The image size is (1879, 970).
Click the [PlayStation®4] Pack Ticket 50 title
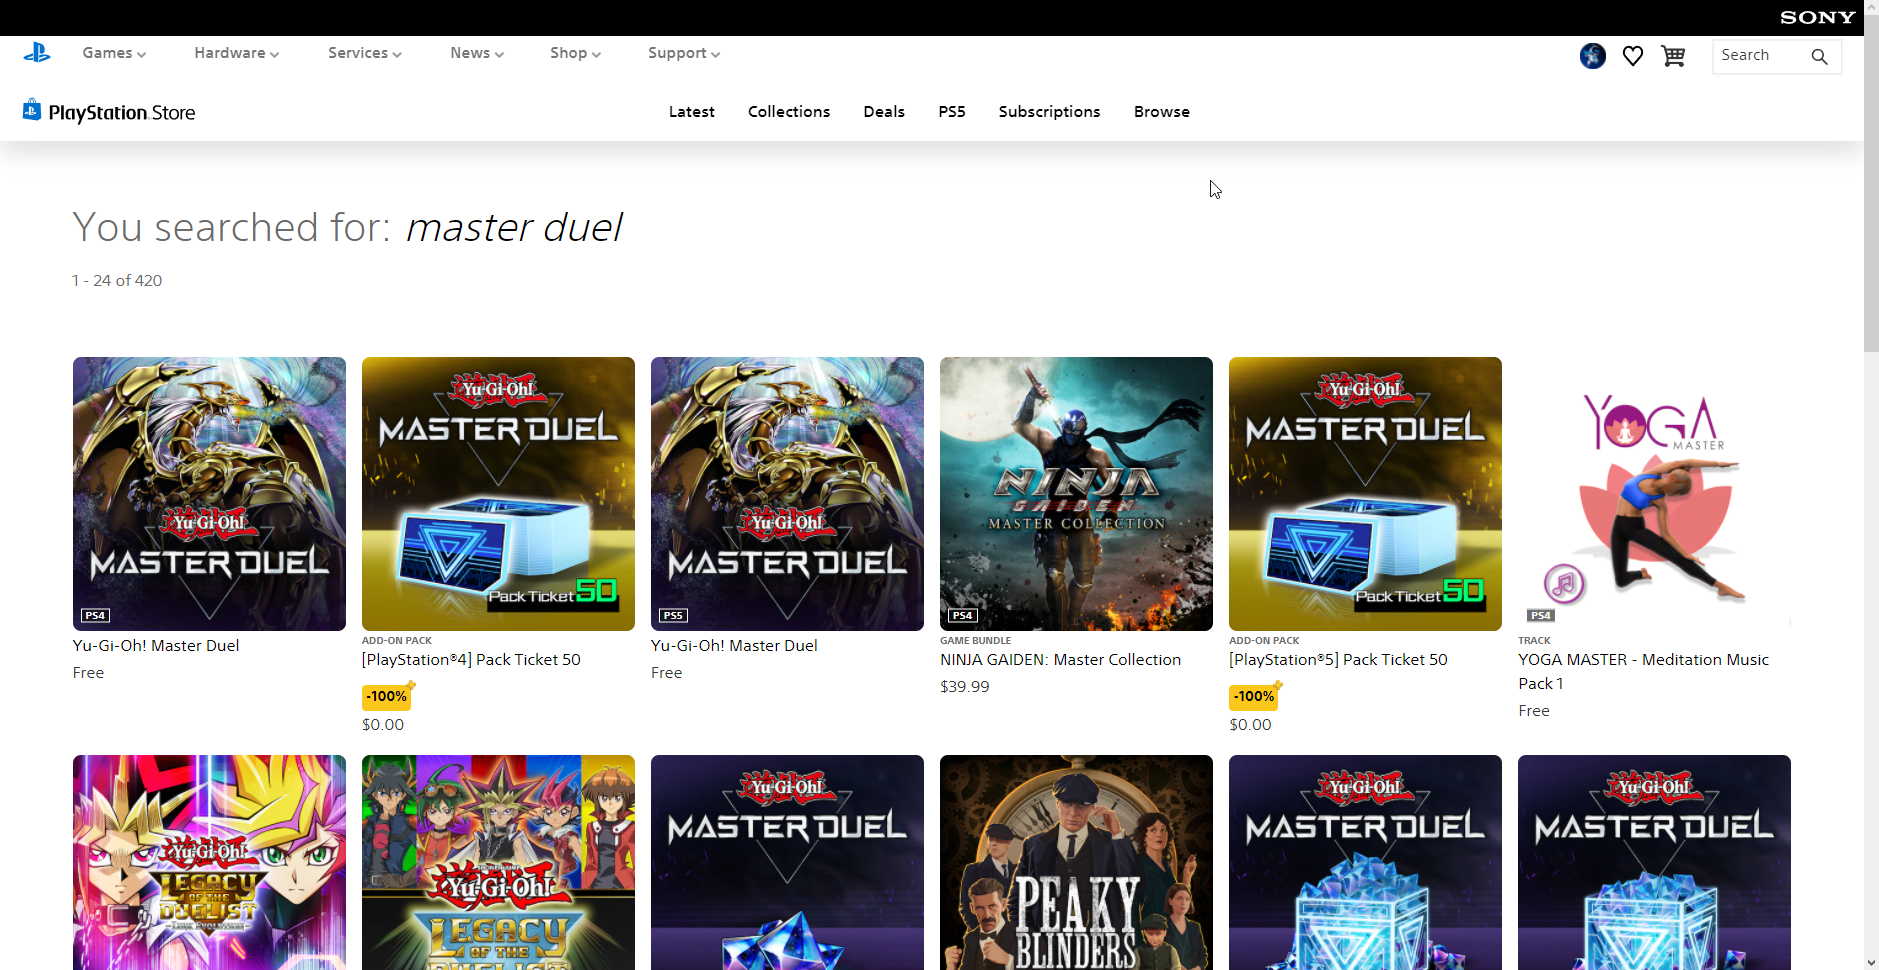471,660
